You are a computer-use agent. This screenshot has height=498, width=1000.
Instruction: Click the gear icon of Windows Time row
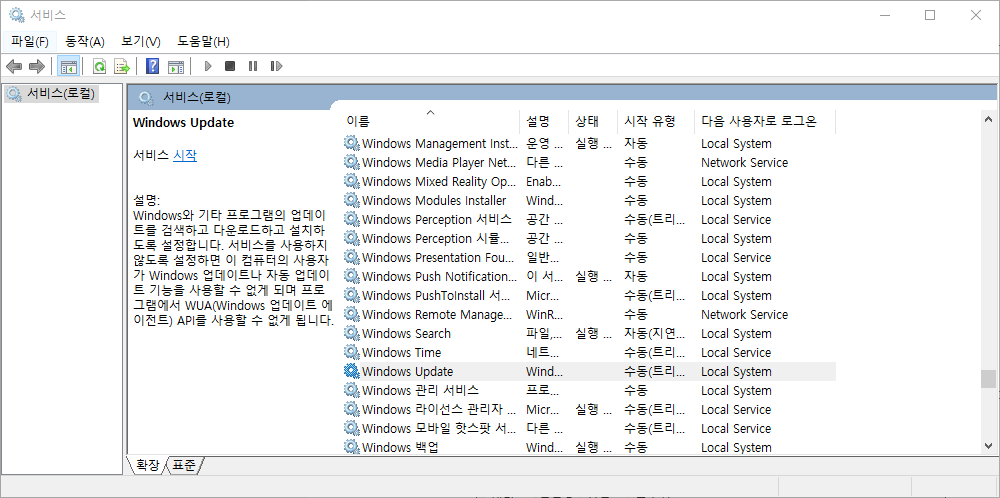coord(351,352)
